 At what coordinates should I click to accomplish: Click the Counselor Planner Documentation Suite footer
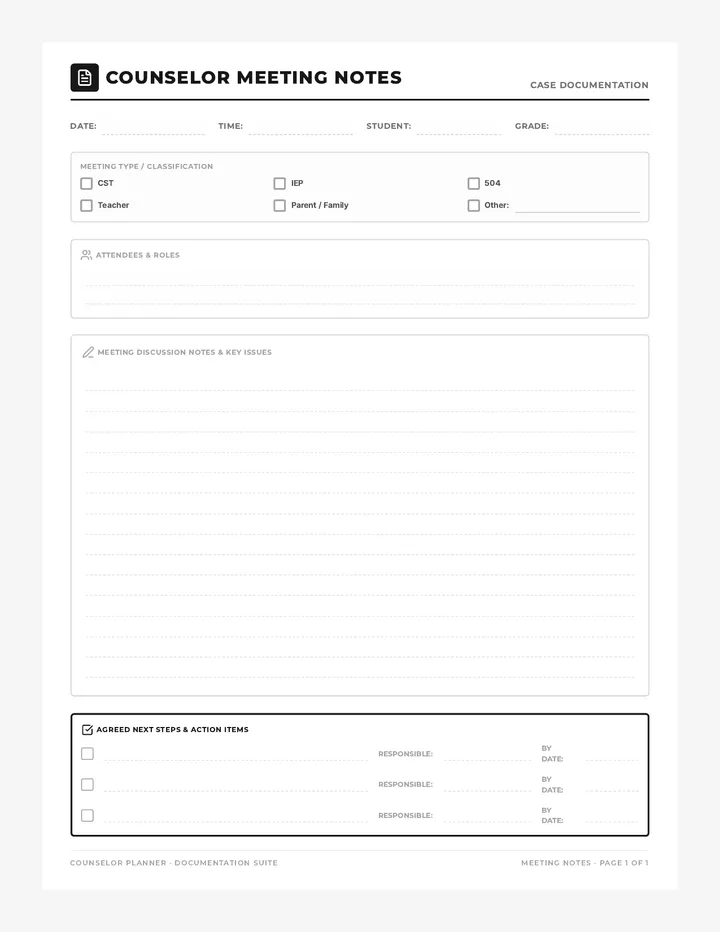coord(174,862)
